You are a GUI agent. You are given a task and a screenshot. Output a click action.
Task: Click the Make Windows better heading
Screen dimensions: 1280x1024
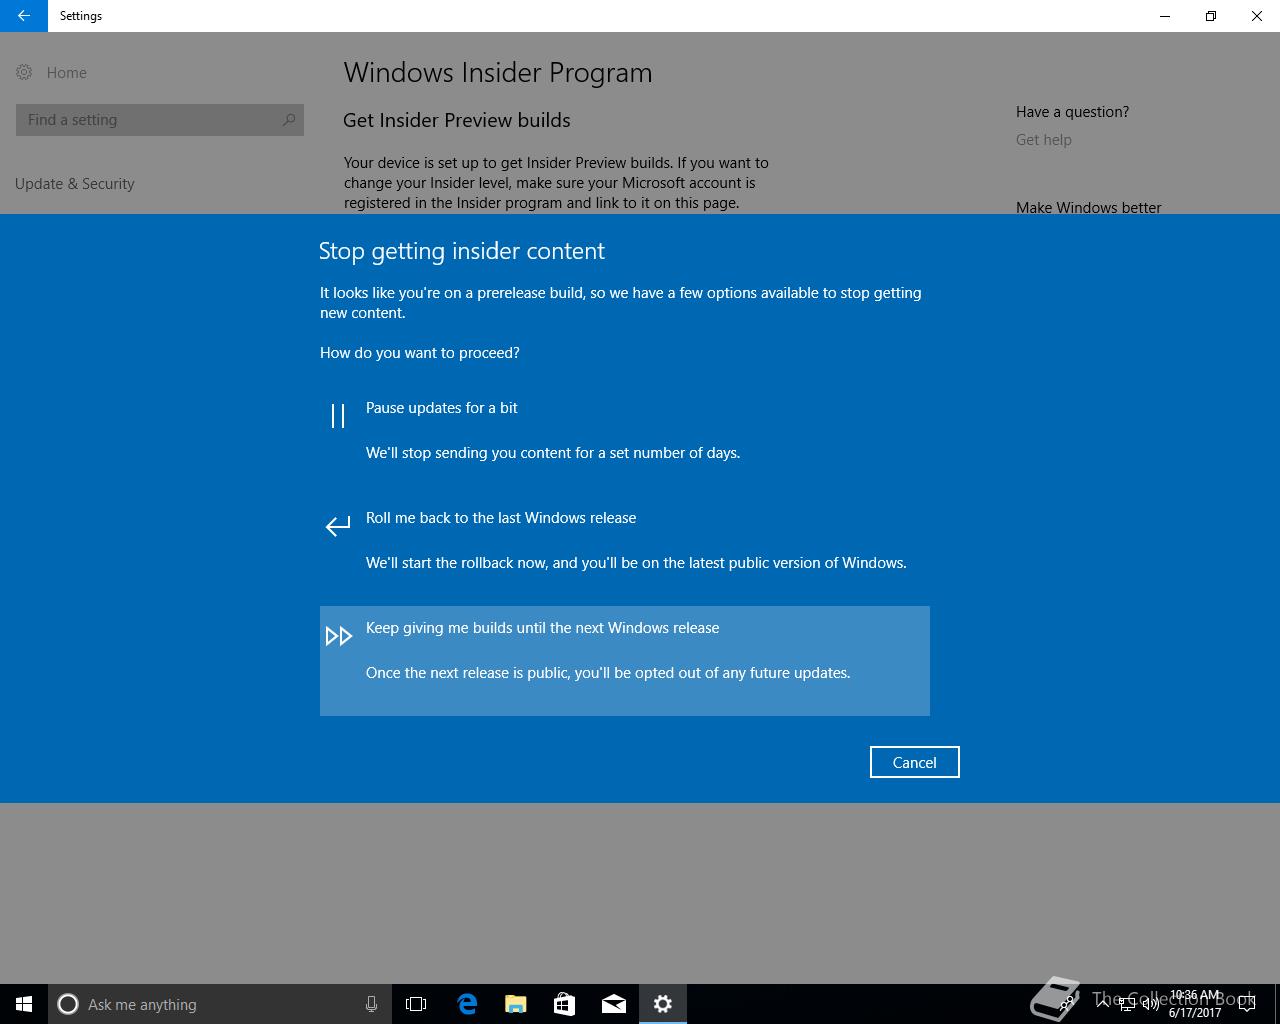1088,207
